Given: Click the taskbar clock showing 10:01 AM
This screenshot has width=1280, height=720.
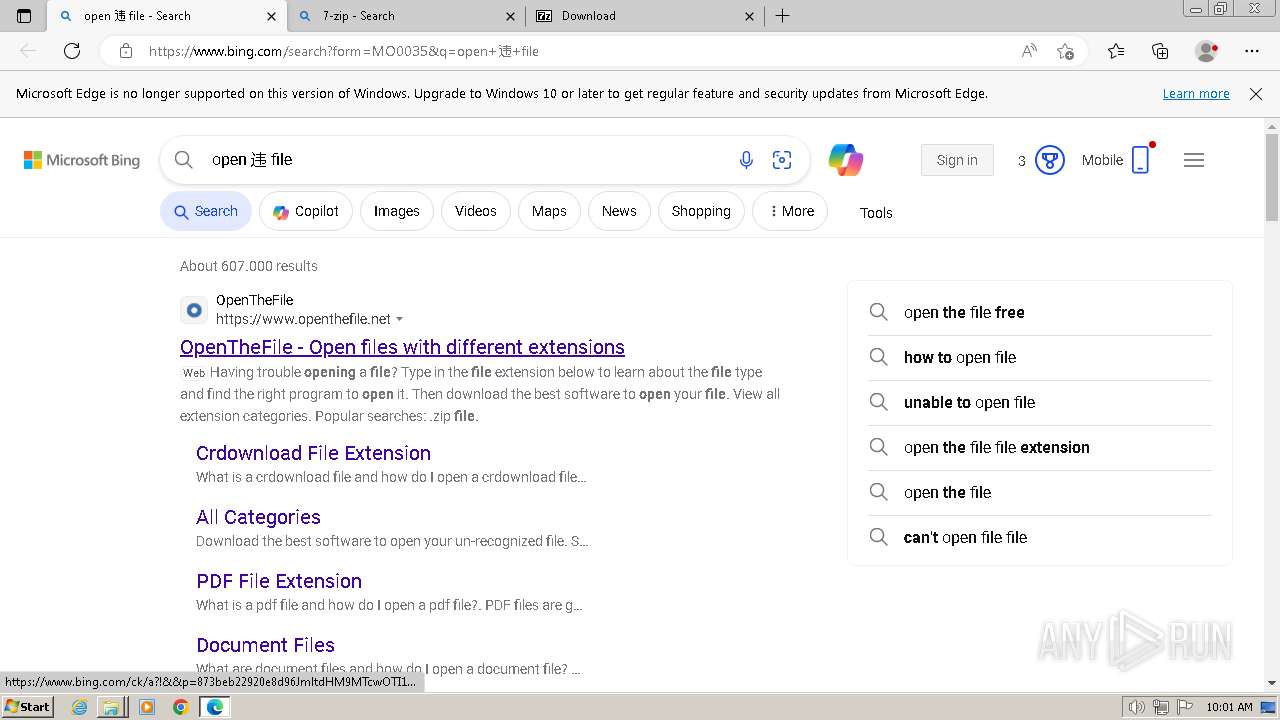Looking at the screenshot, I should tap(1229, 707).
